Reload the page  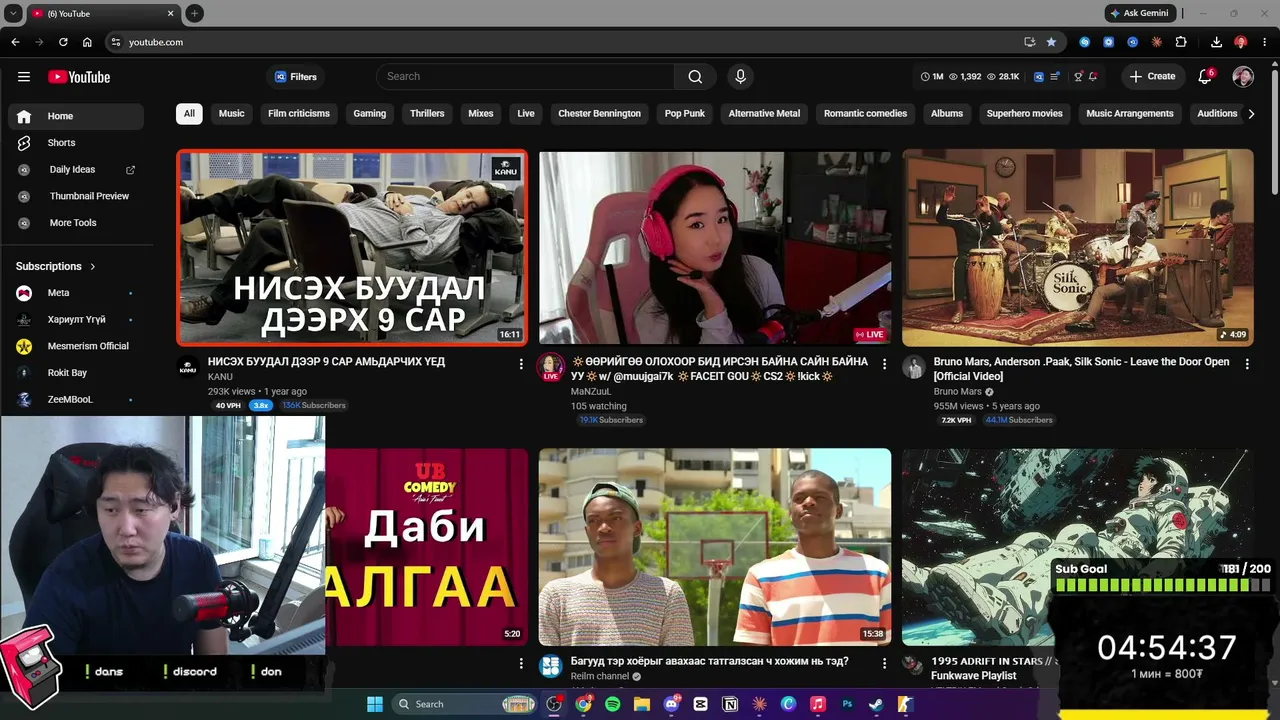(x=63, y=42)
